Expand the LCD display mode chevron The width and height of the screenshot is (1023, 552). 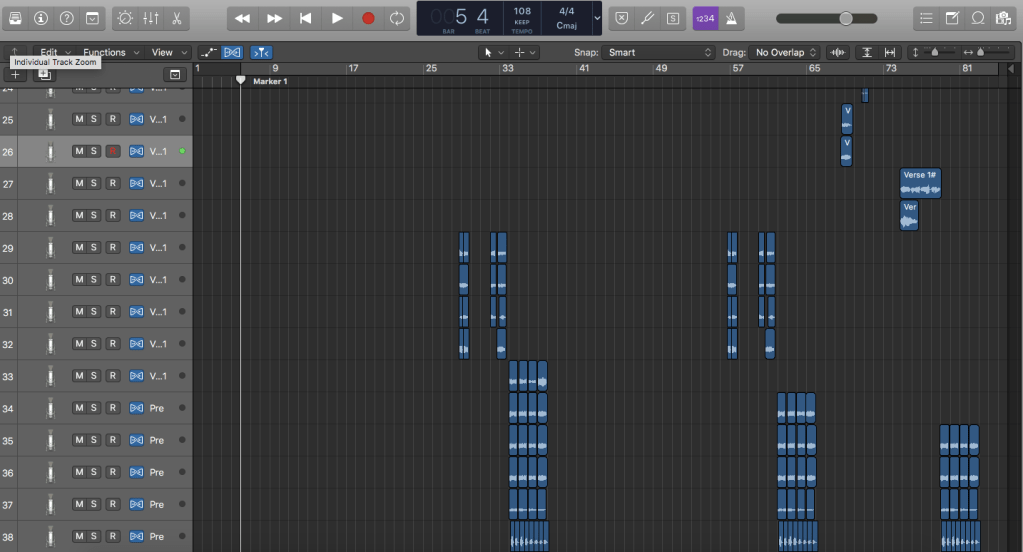click(597, 18)
